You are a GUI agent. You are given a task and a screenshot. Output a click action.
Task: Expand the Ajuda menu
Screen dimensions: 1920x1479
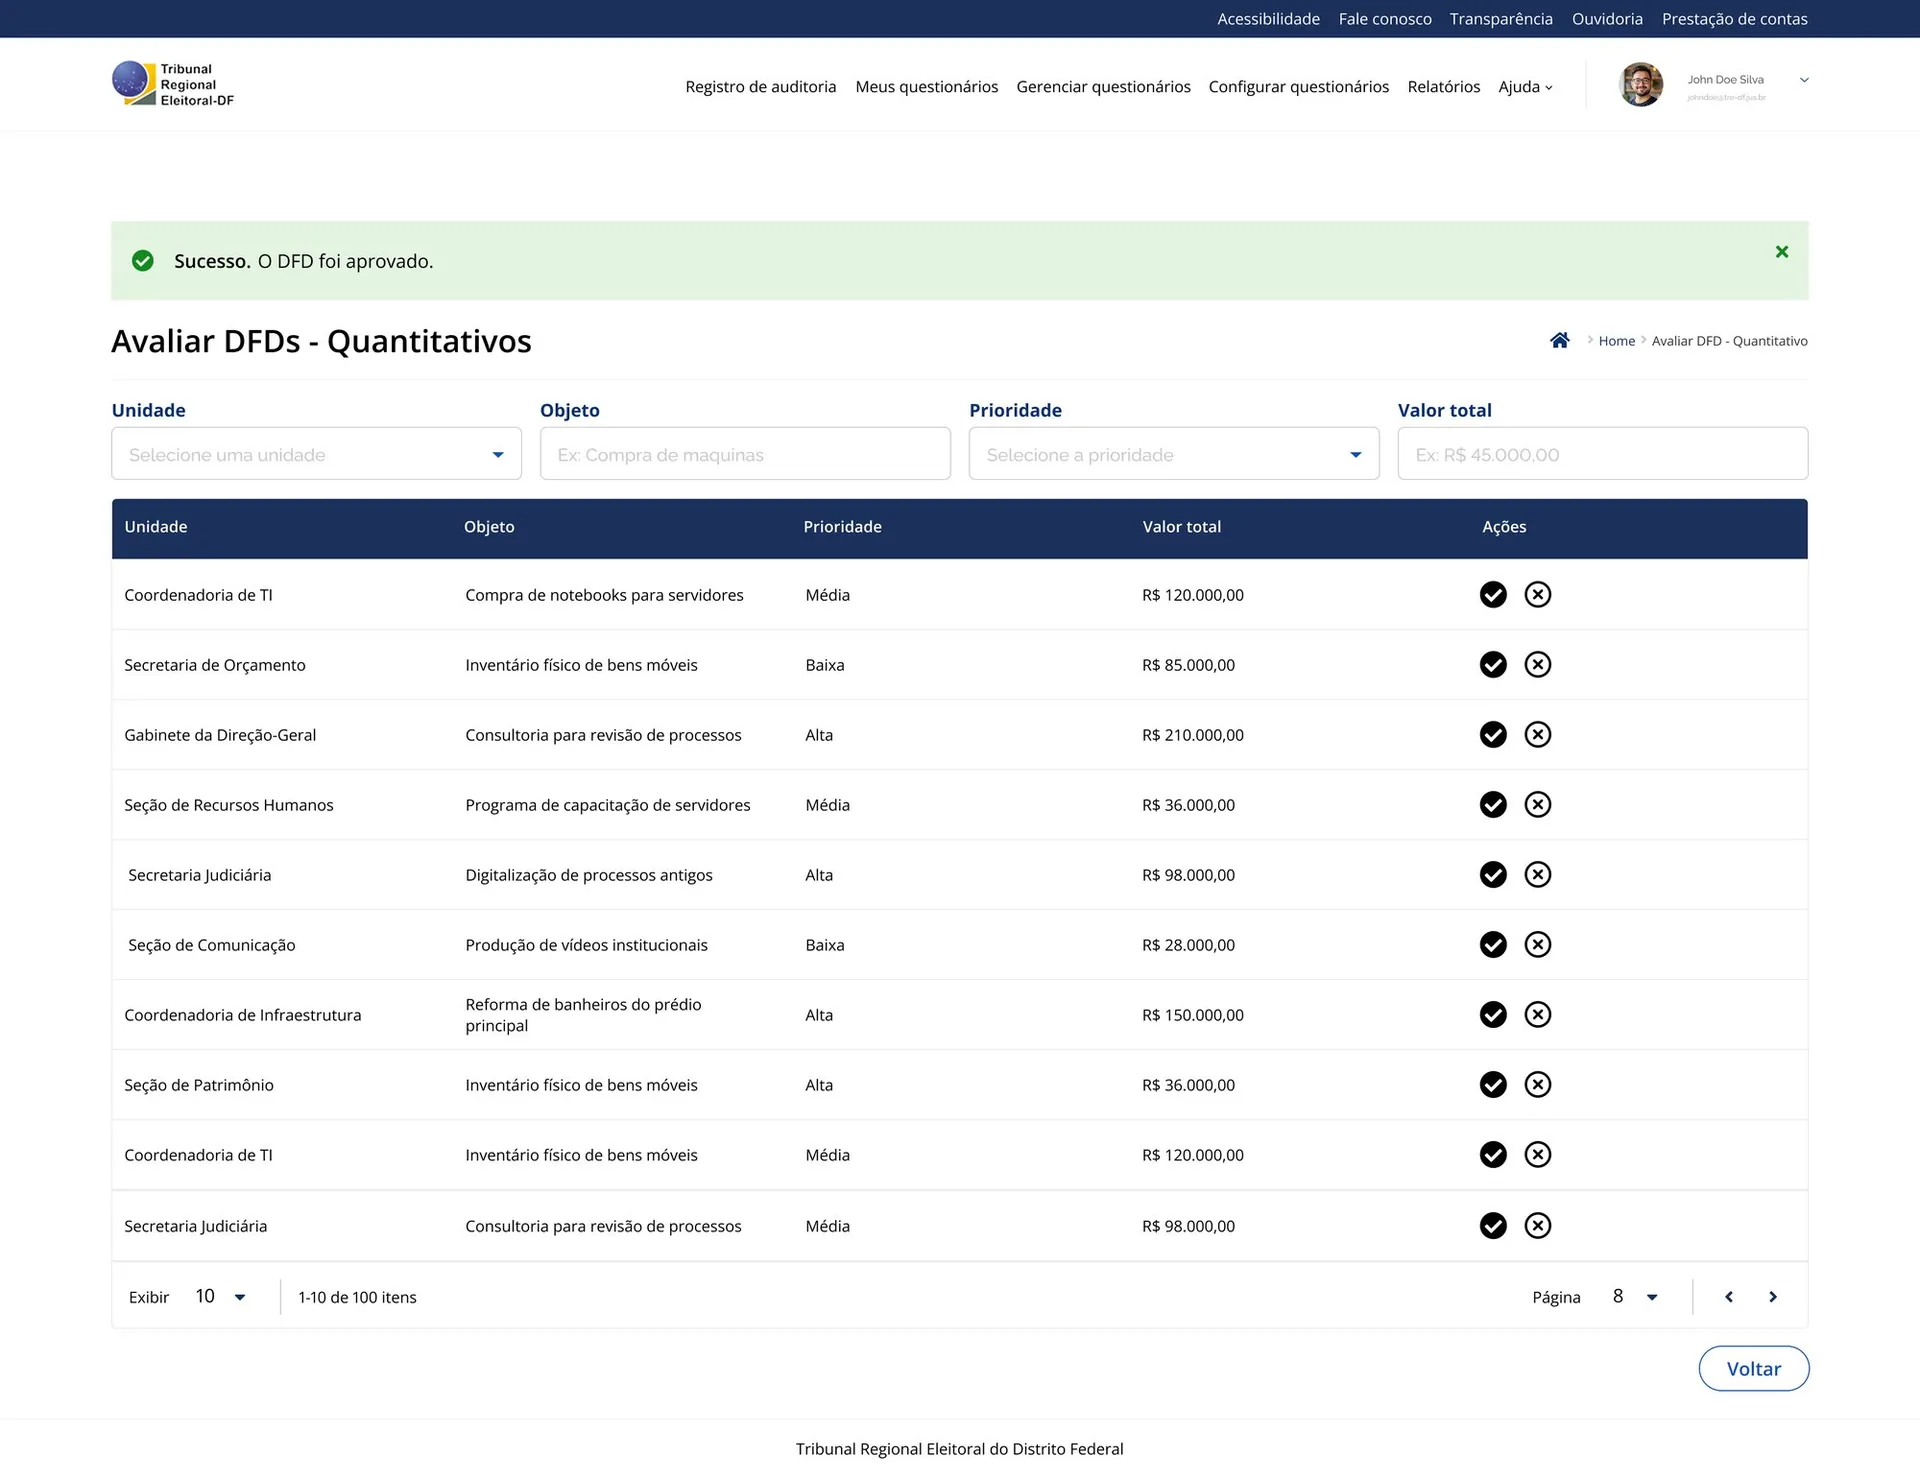click(x=1525, y=87)
